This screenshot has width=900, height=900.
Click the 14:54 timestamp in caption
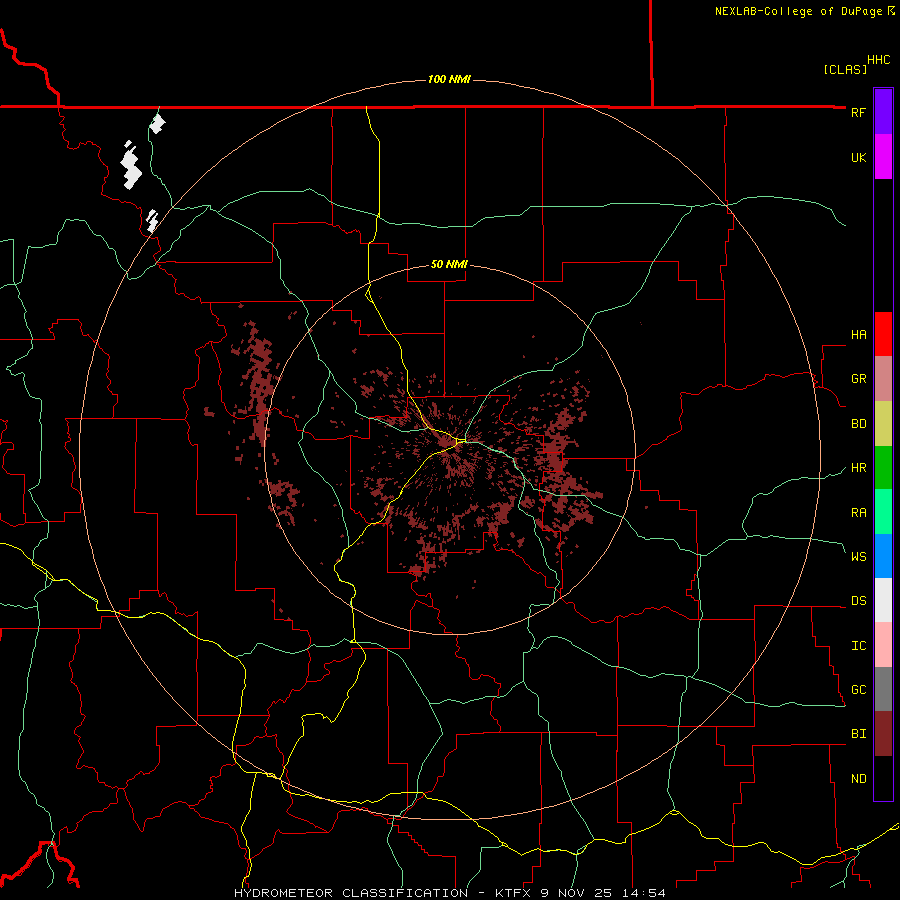[643, 893]
